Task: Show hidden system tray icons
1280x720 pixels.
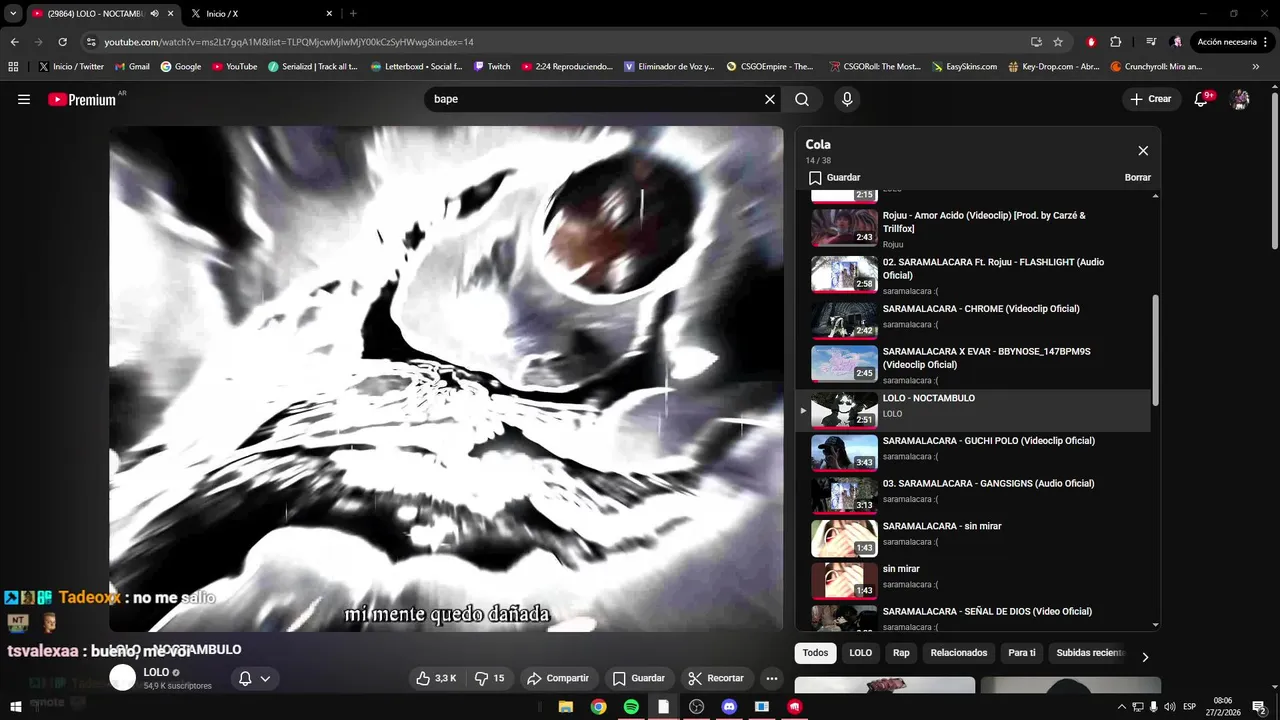Action: [1121, 707]
